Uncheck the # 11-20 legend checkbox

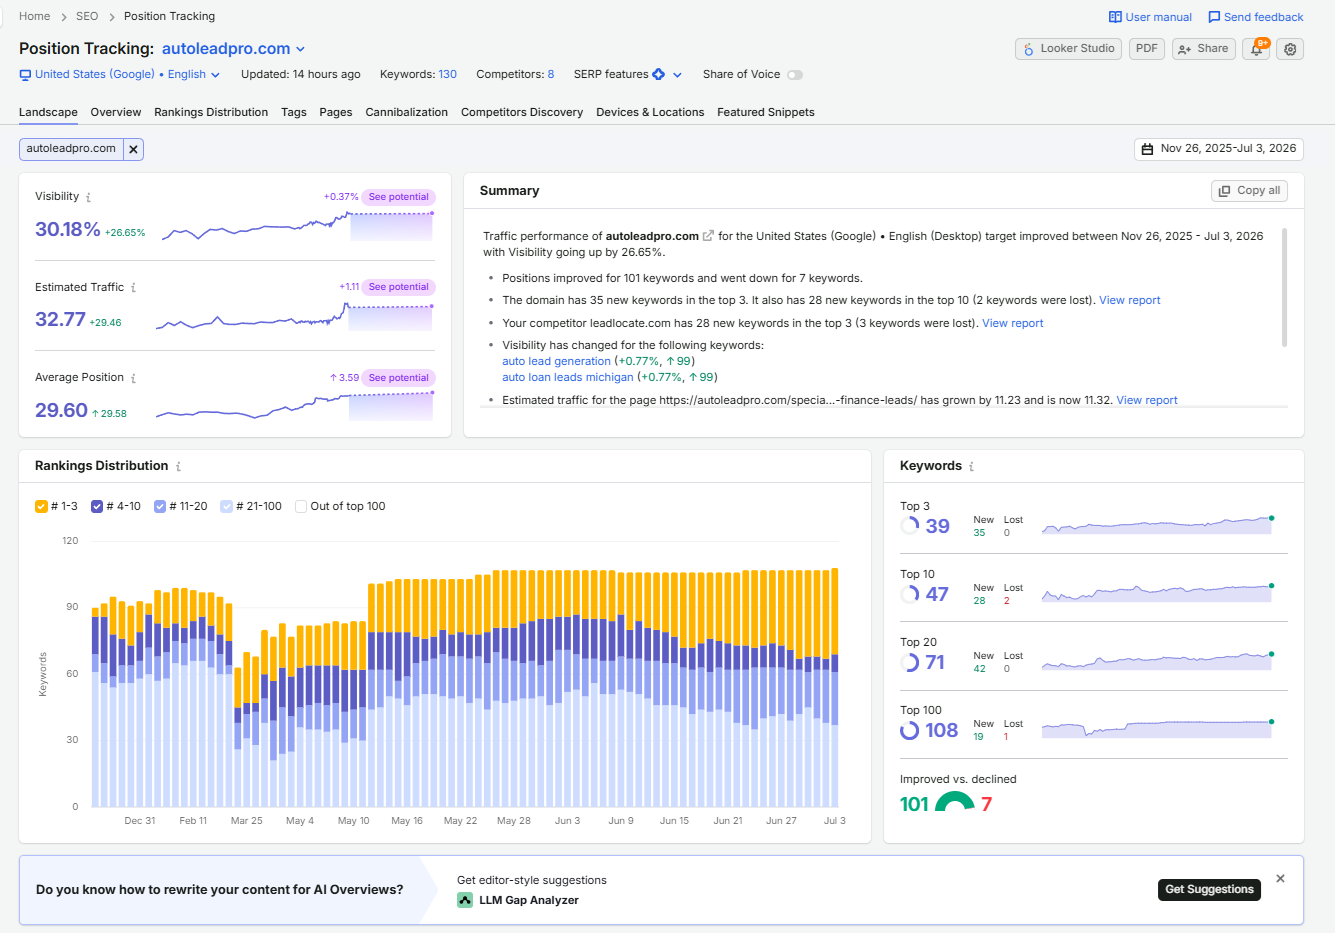coord(160,506)
